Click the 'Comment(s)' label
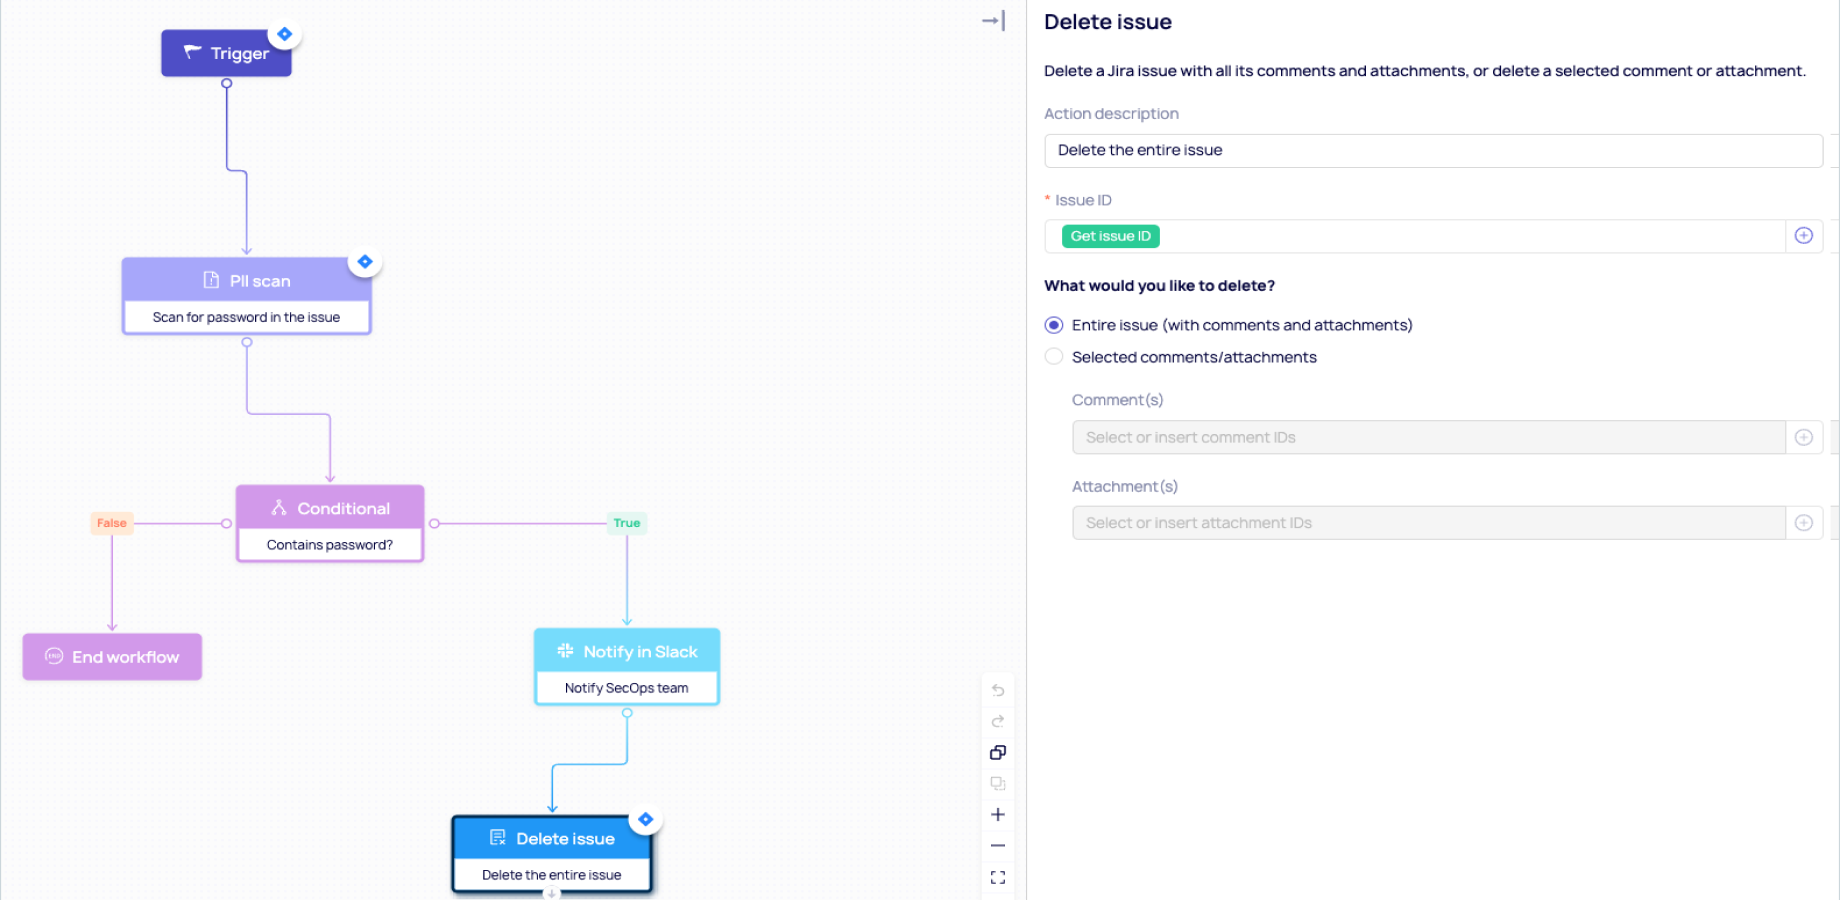Viewport: 1840px width, 900px height. (x=1117, y=400)
